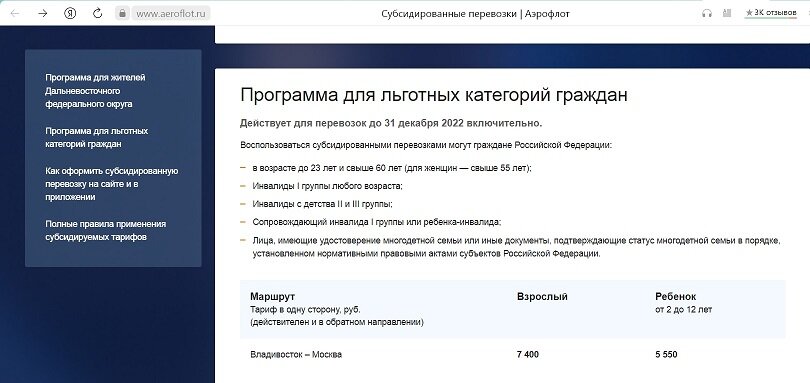Click the Ребенок column header
This screenshot has width=810, height=383.
[676, 297]
